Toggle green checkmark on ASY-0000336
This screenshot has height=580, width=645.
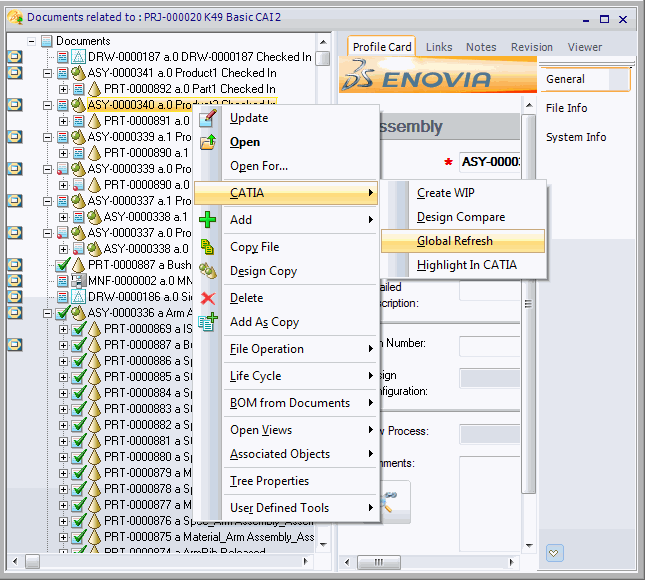point(62,313)
